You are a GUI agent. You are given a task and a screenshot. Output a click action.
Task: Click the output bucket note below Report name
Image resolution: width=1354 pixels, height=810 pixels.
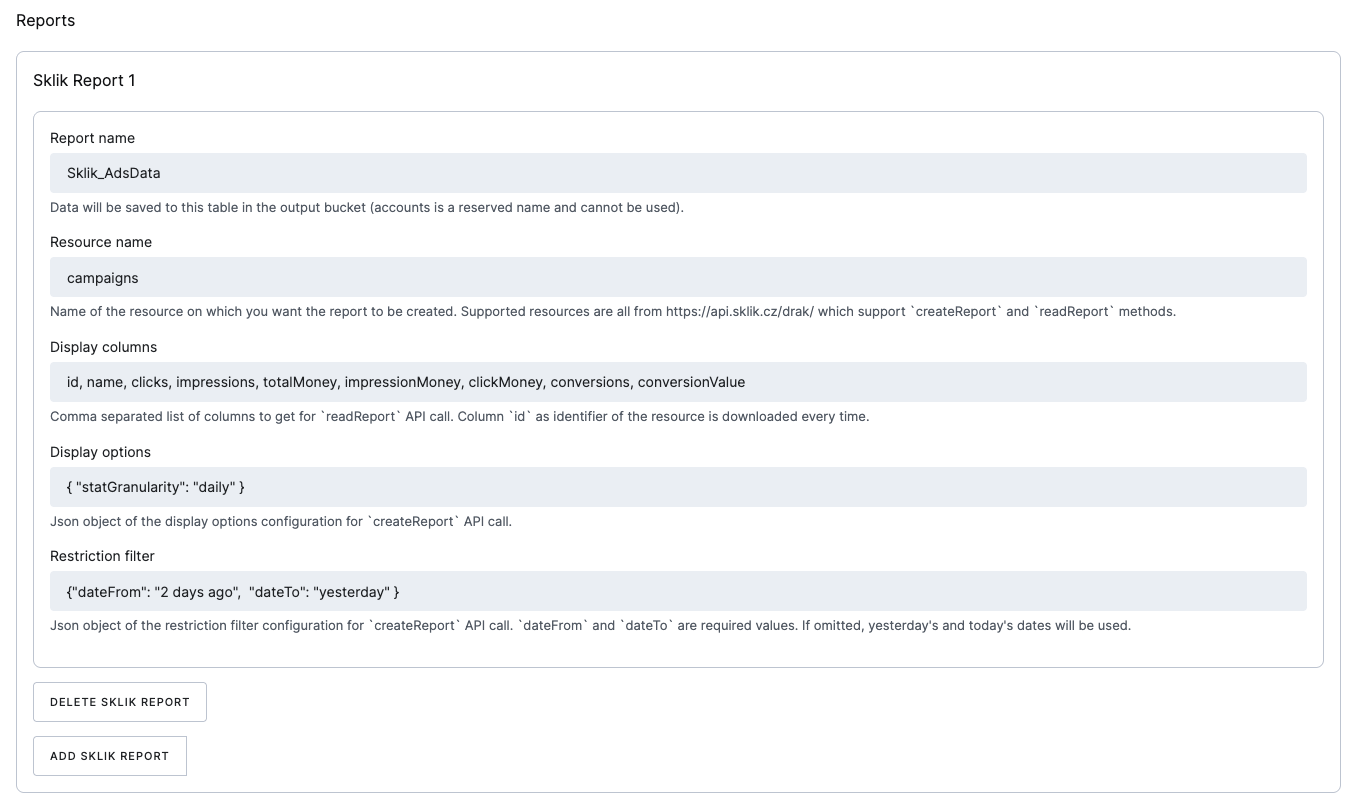[x=366, y=207]
